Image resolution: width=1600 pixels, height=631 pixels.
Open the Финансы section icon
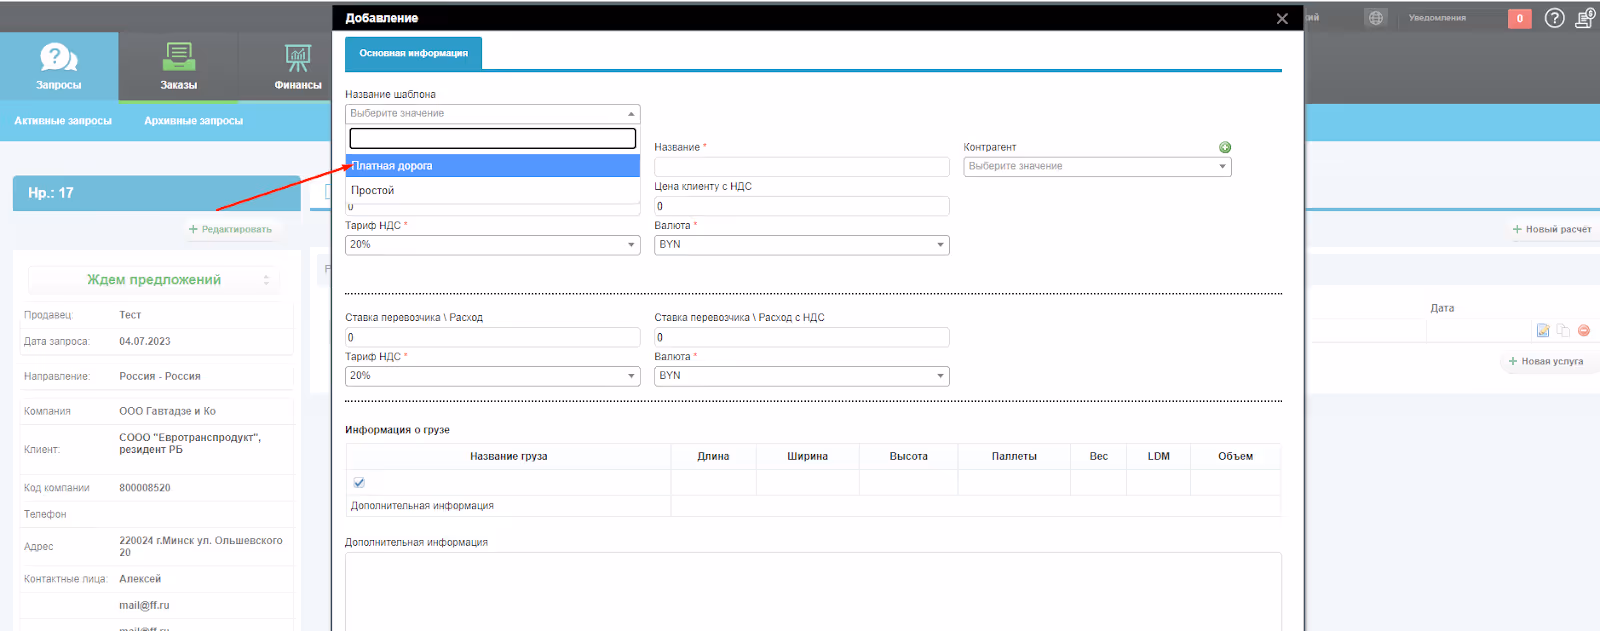297,58
